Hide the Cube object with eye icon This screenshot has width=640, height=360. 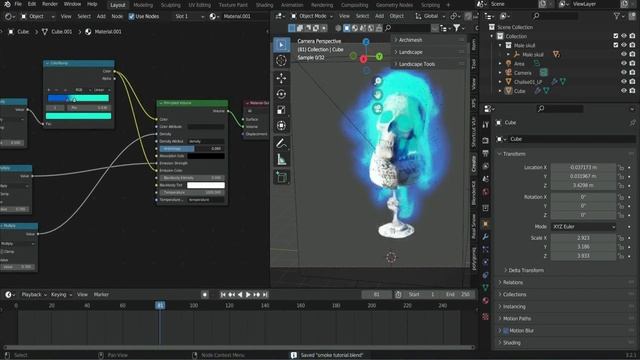pos(624,91)
